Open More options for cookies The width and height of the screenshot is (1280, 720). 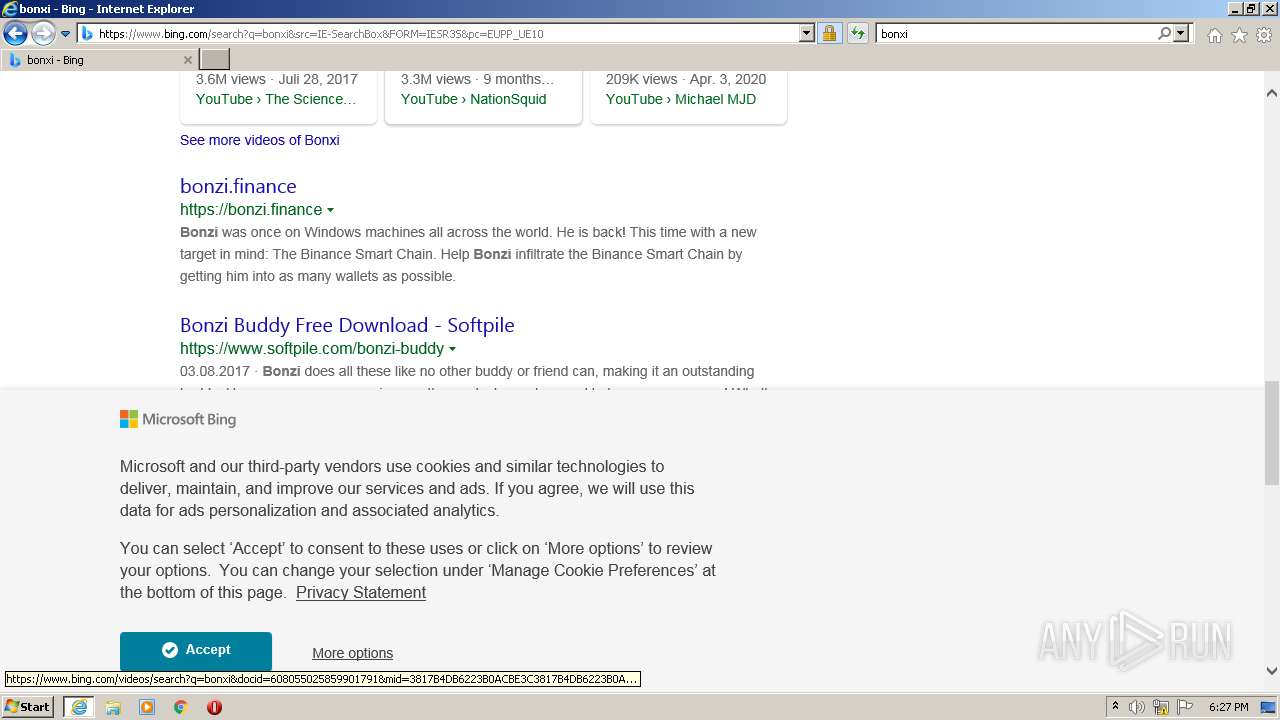click(x=352, y=653)
